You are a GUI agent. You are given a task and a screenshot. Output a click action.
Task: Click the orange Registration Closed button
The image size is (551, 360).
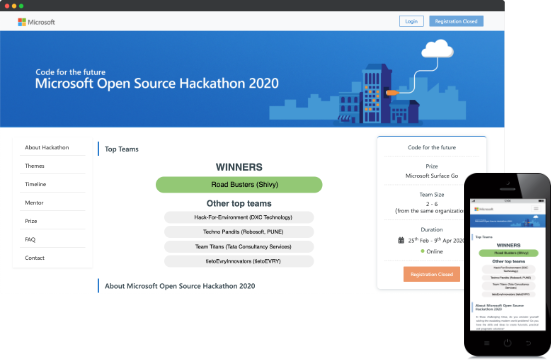click(x=432, y=274)
